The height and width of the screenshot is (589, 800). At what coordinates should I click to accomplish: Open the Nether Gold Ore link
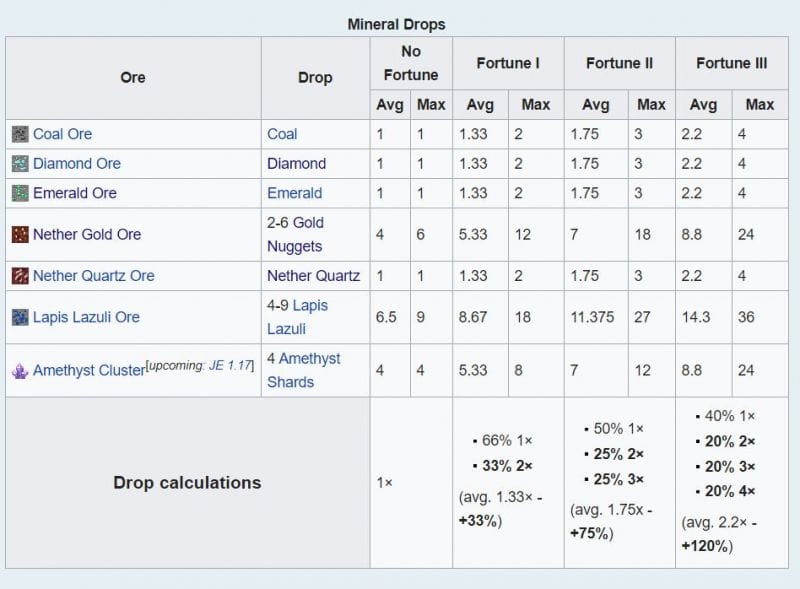(x=87, y=235)
